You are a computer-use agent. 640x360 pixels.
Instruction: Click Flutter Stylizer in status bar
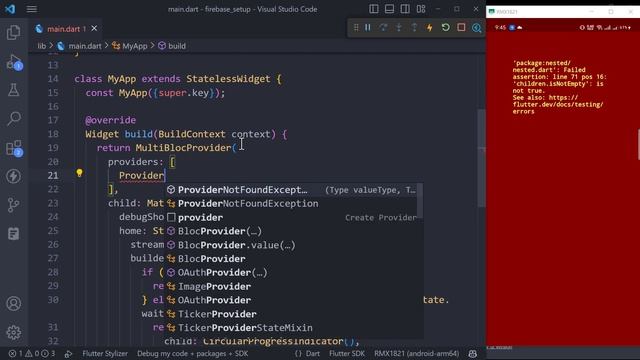(105, 353)
